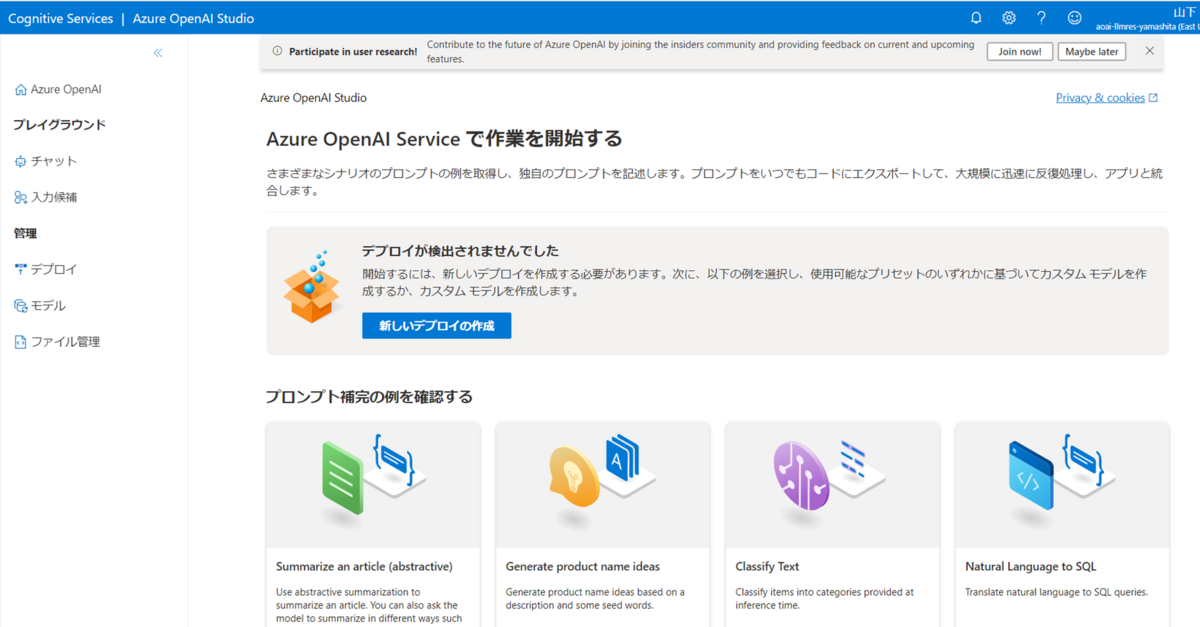This screenshot has height=627, width=1200.
Task: Click 管理 section label in sidebar
Action: [25, 234]
